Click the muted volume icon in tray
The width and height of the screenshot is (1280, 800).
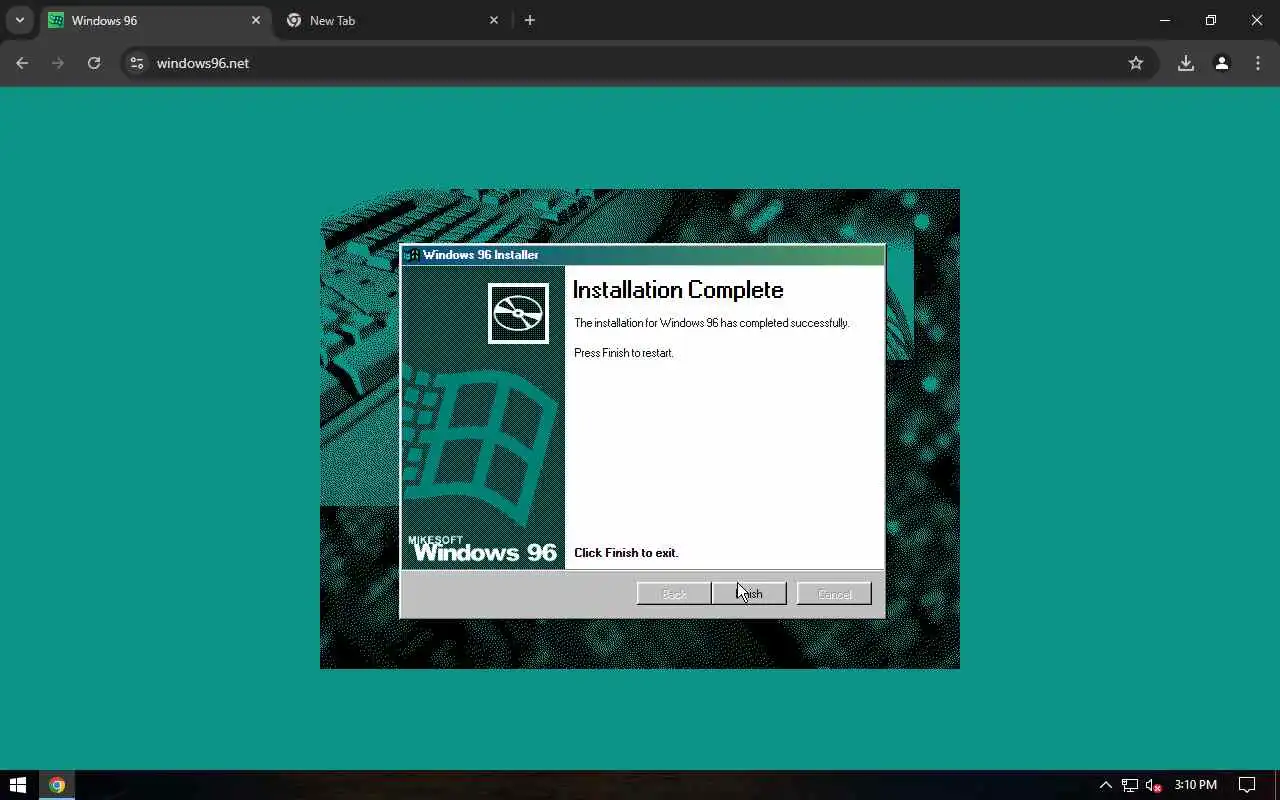1154,785
